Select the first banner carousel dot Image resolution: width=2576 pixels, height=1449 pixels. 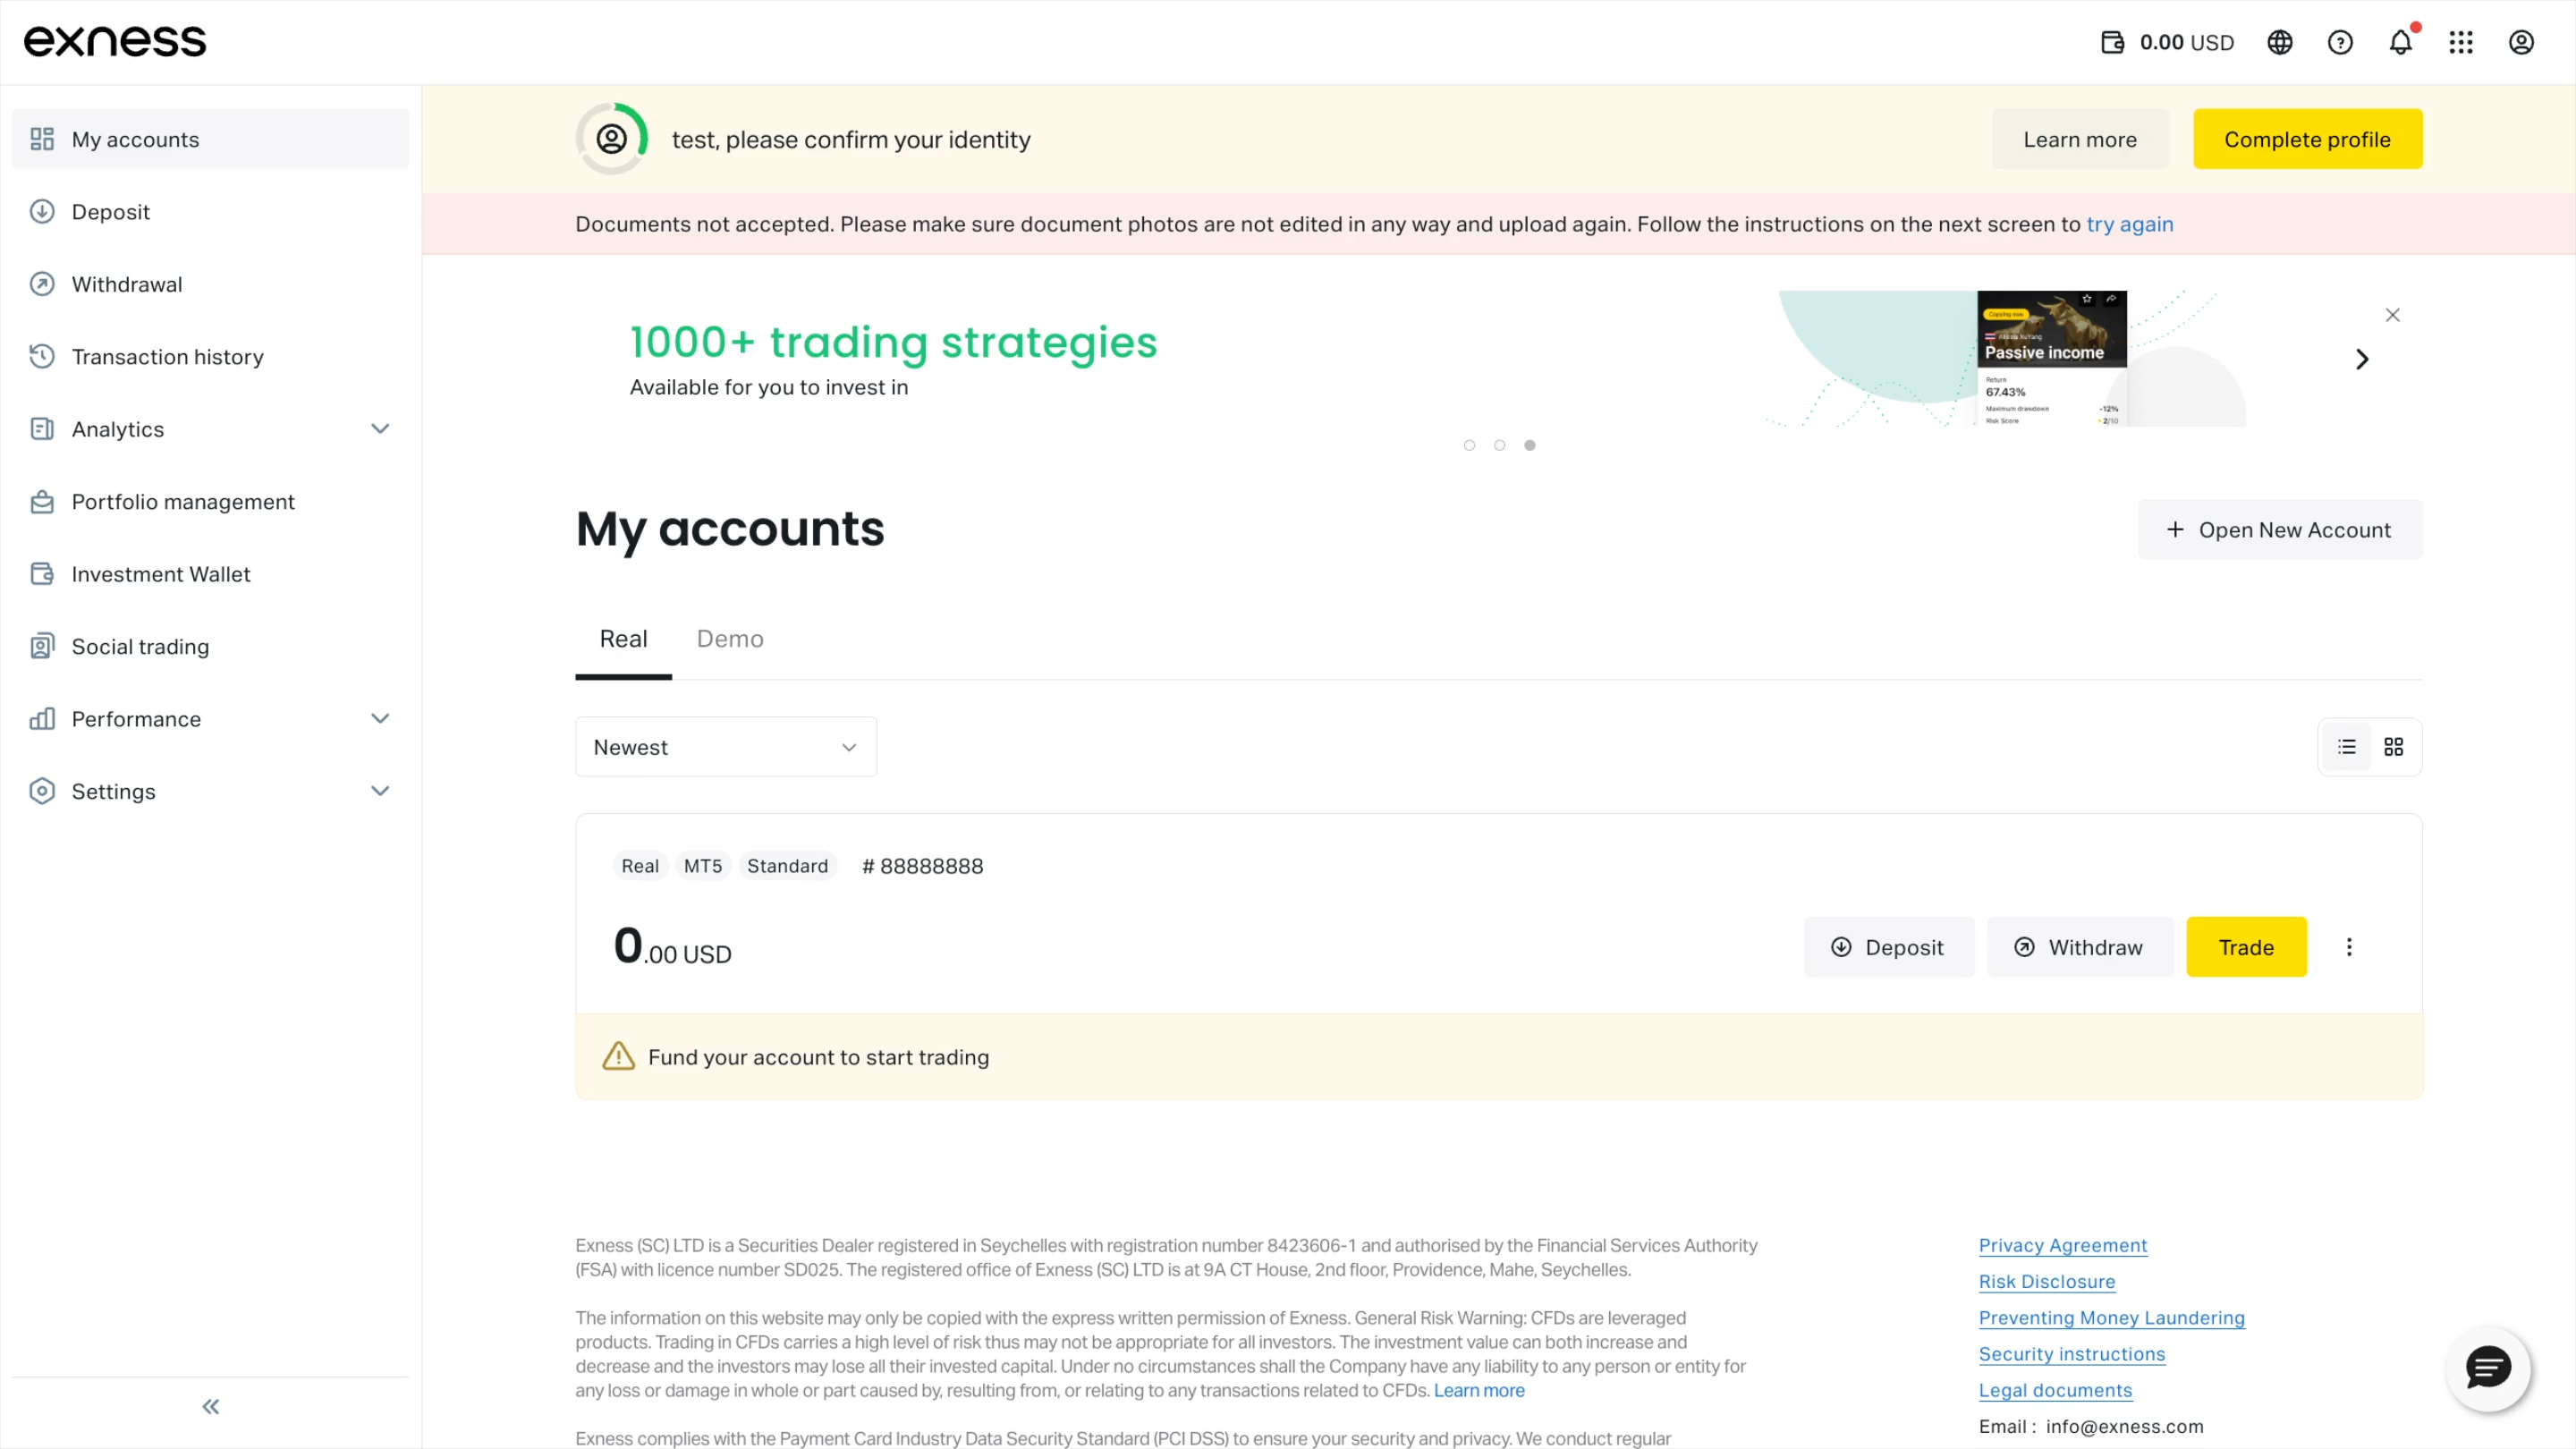[x=1469, y=445]
